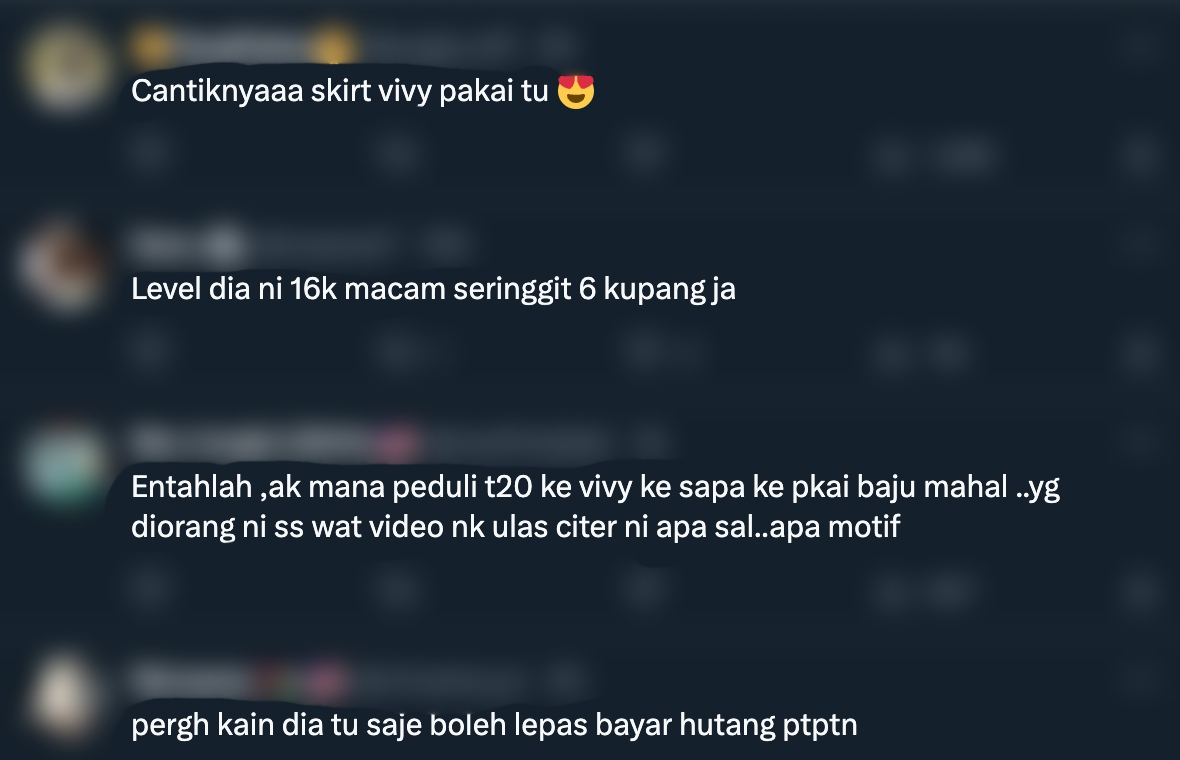Image resolution: width=1180 pixels, height=760 pixels.
Task: Like the 'Level dia ni 16k' tweet
Action: click(646, 351)
